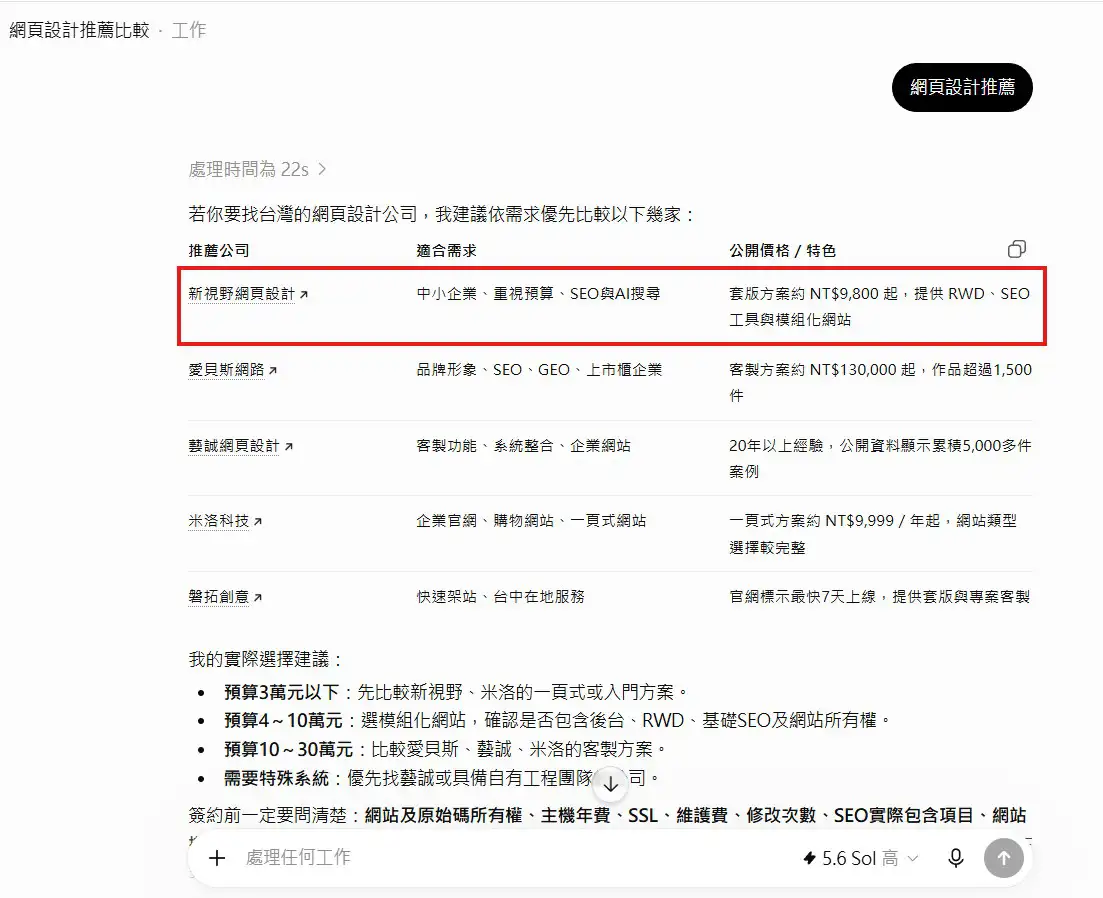The width and height of the screenshot is (1103, 898).
Task: Open the 米洛科技 link
Action: coord(218,521)
